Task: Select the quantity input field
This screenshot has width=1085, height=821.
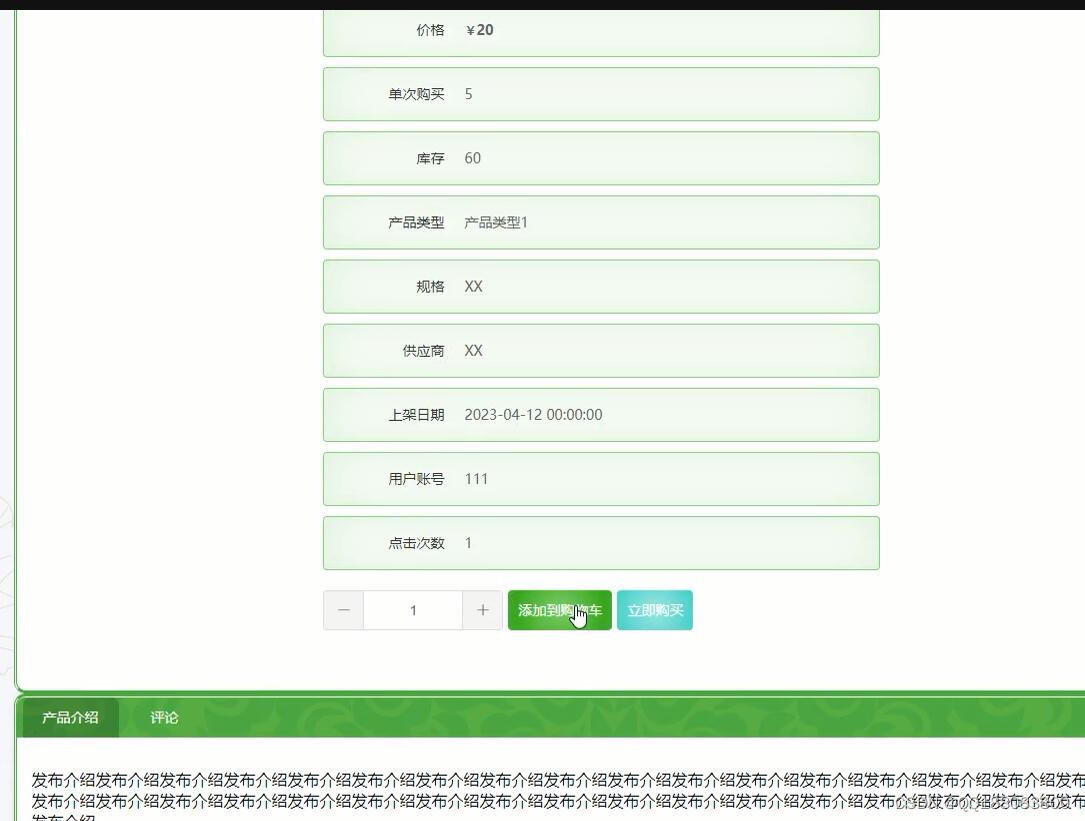Action: 412,610
